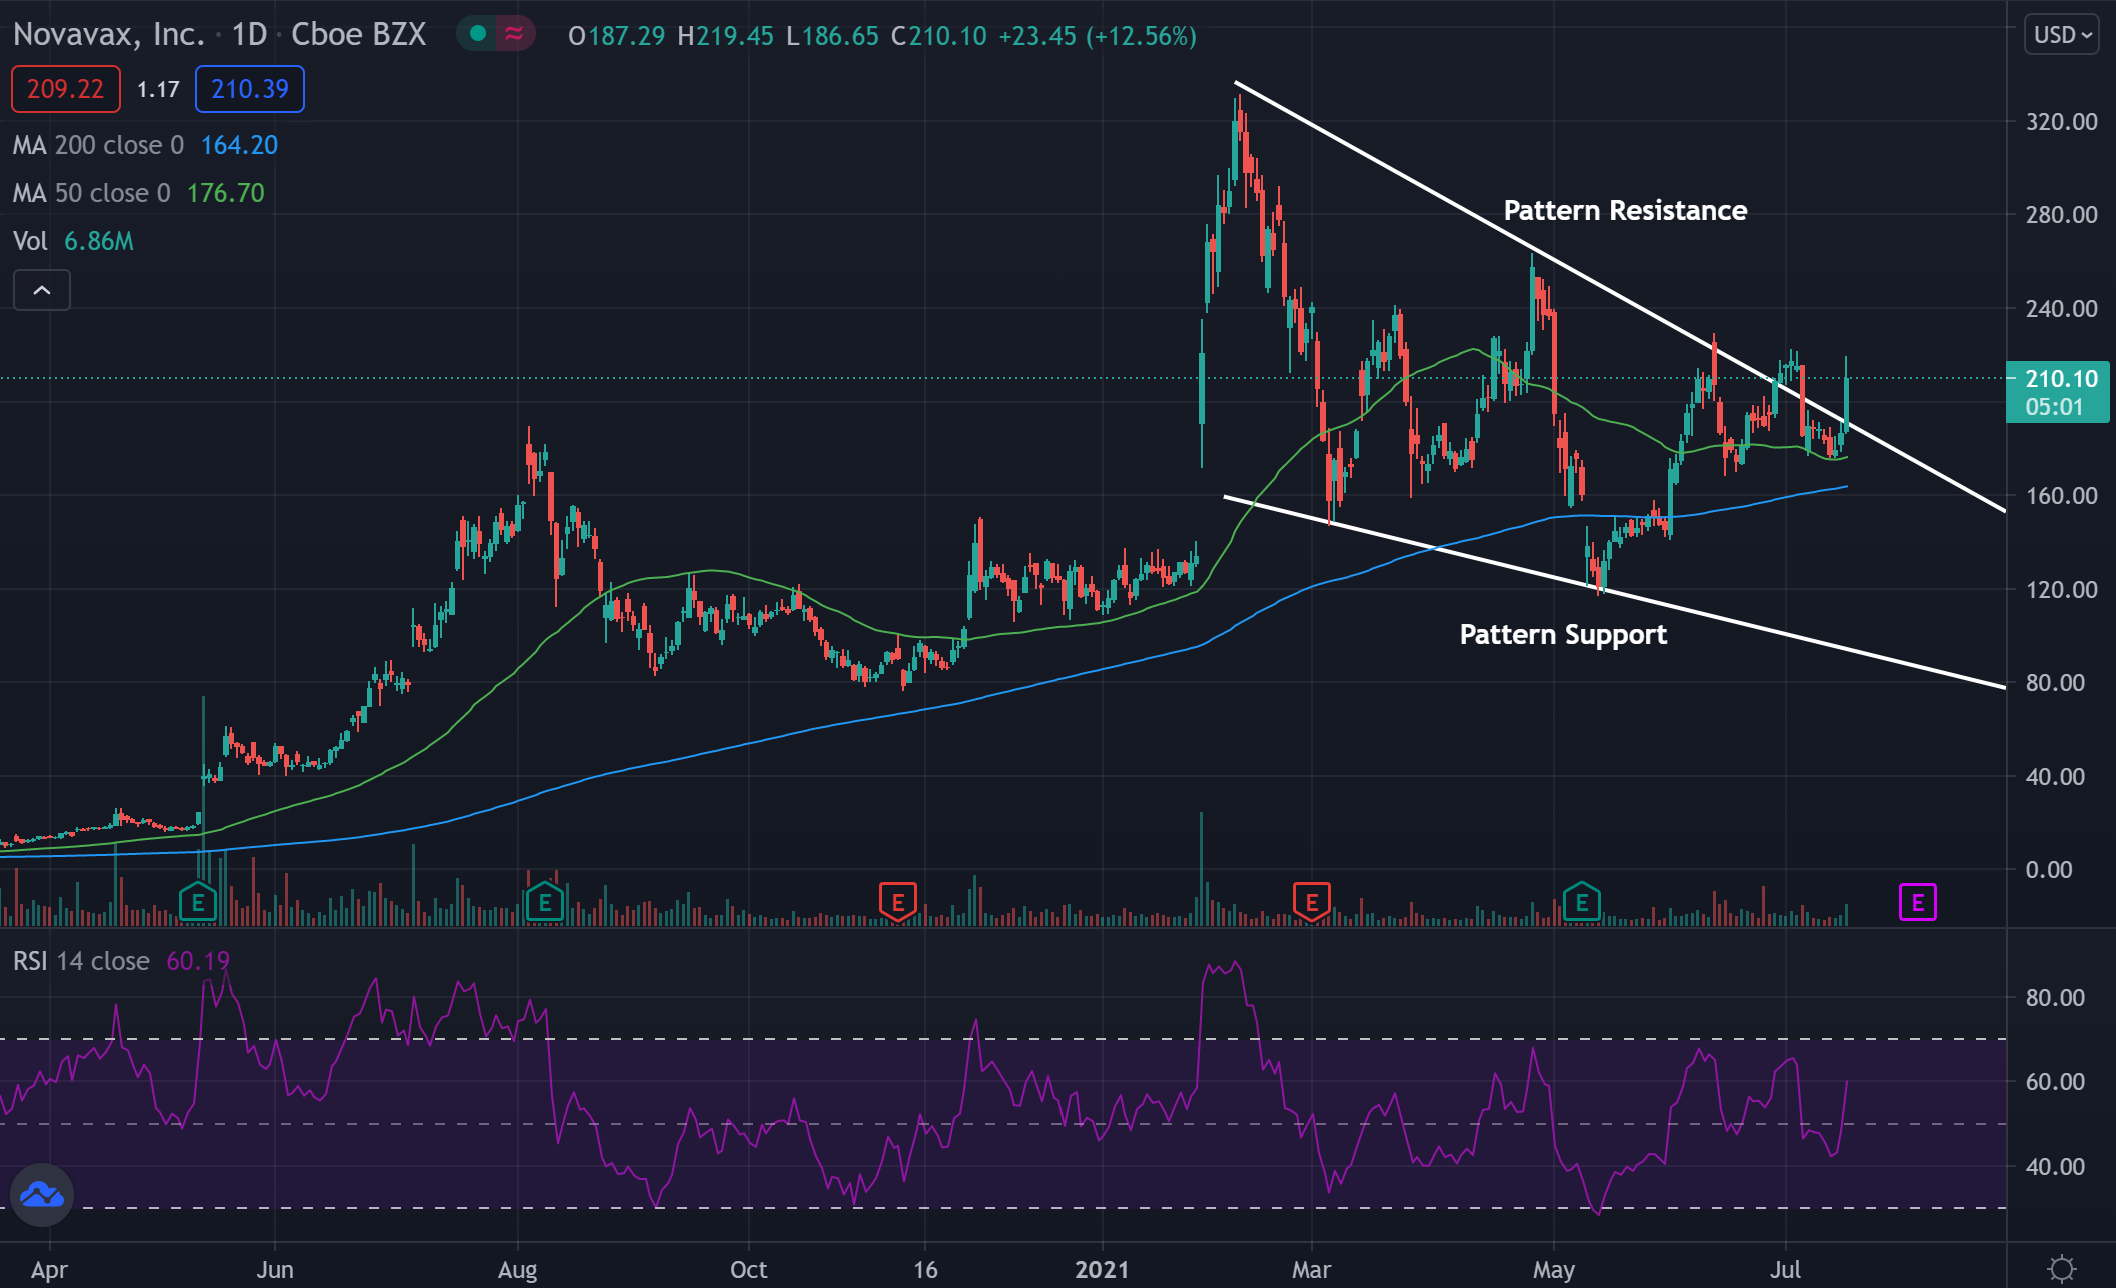Collapse the indicator legend with chevron button
The image size is (2116, 1288).
tap(42, 290)
